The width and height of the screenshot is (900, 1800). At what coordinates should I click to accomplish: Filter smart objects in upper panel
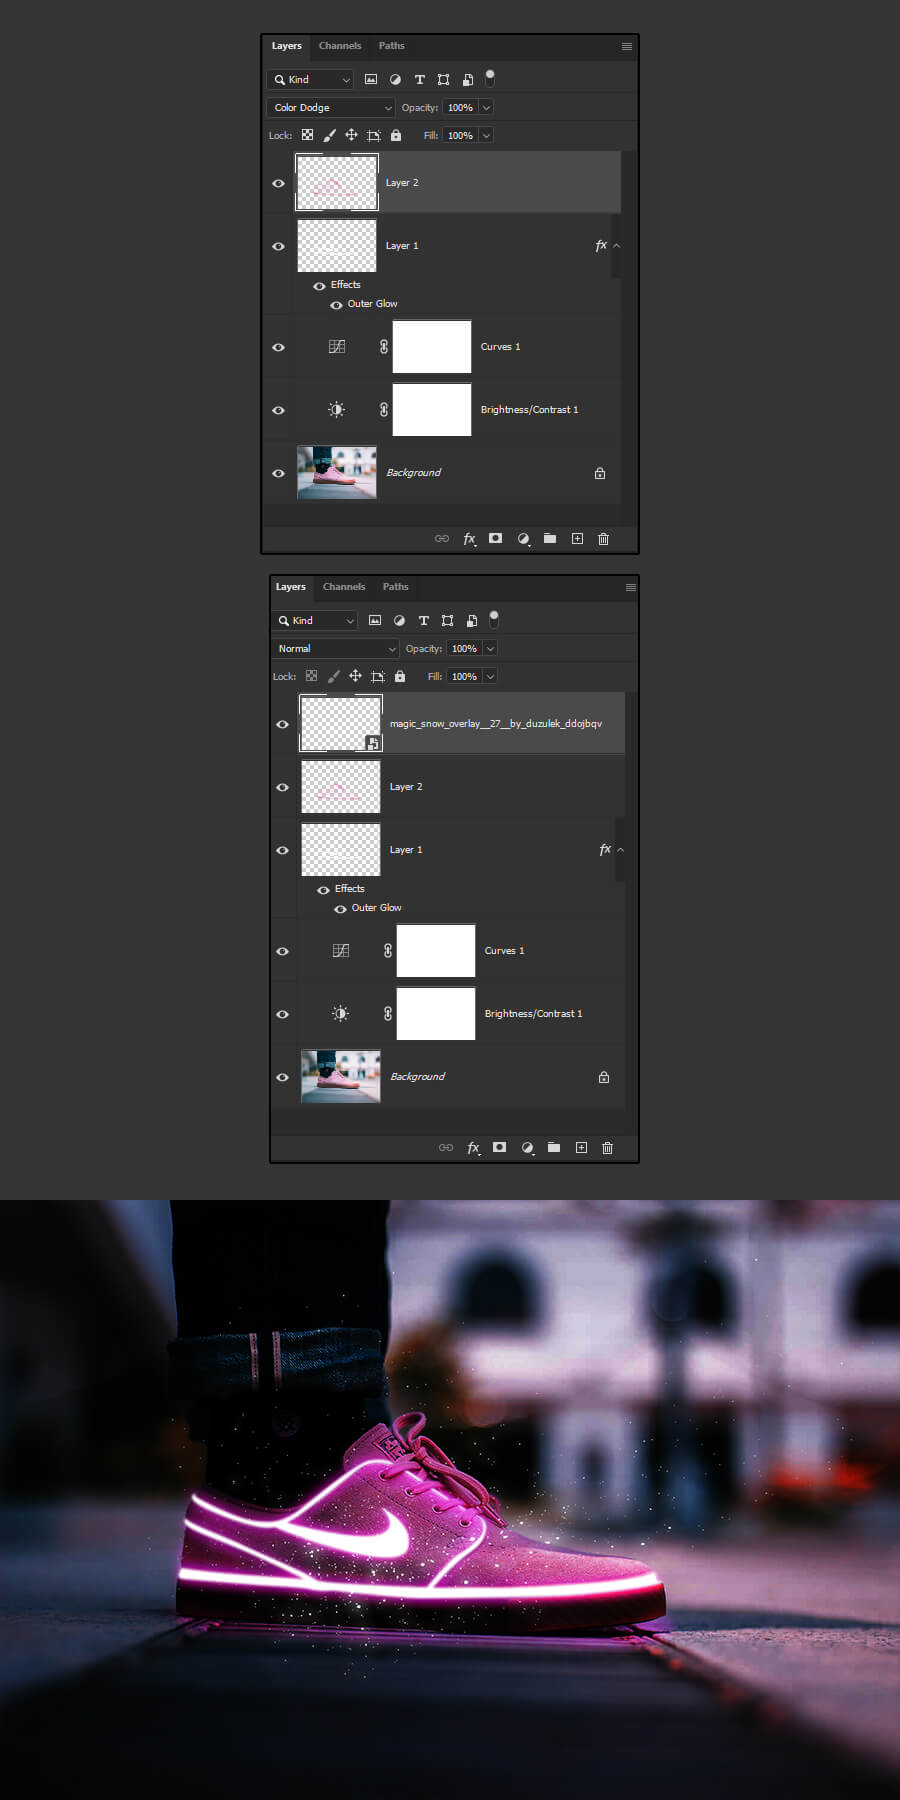[x=467, y=80]
